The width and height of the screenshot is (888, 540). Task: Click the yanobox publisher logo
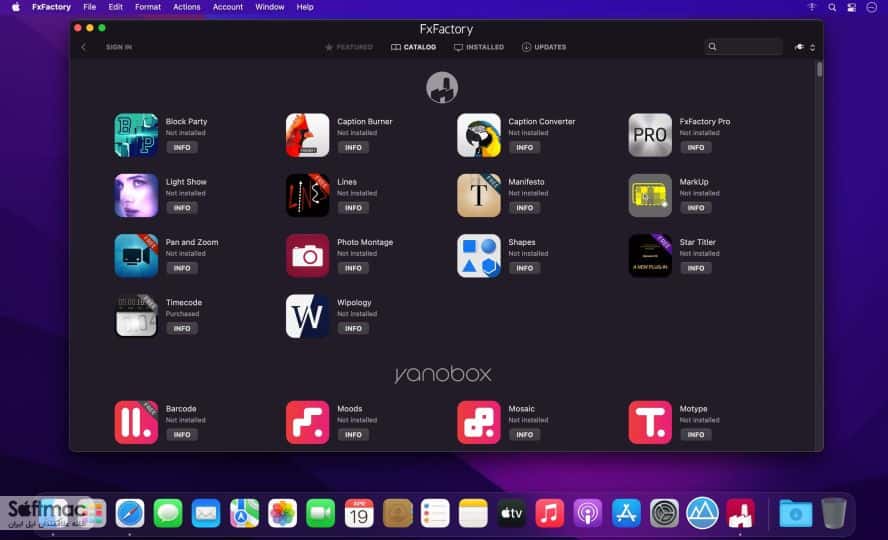click(443, 374)
